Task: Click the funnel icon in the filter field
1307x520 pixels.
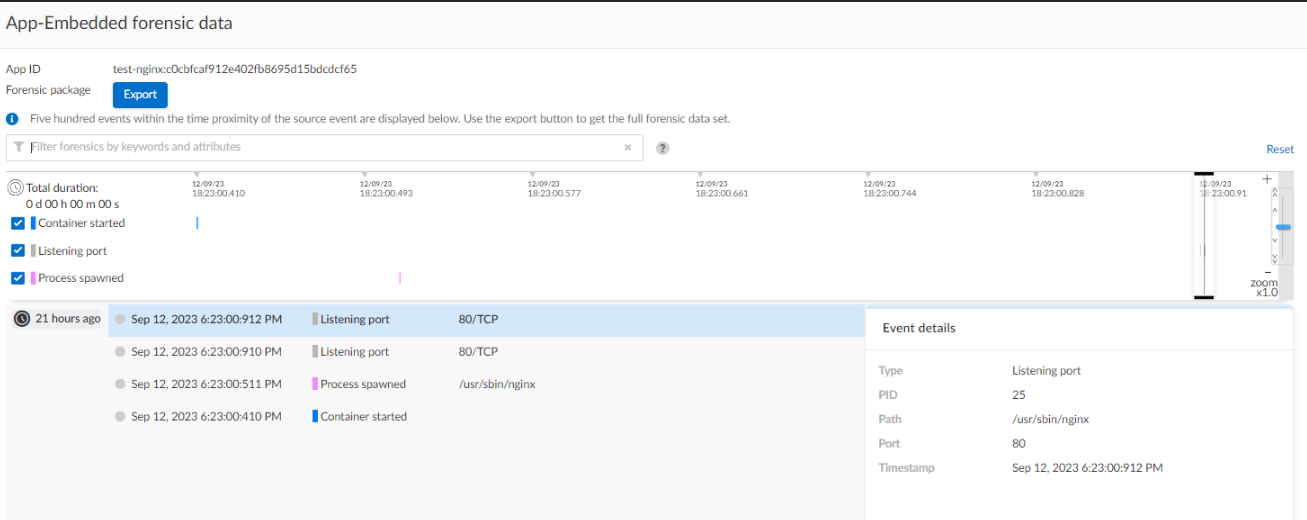Action: point(20,147)
